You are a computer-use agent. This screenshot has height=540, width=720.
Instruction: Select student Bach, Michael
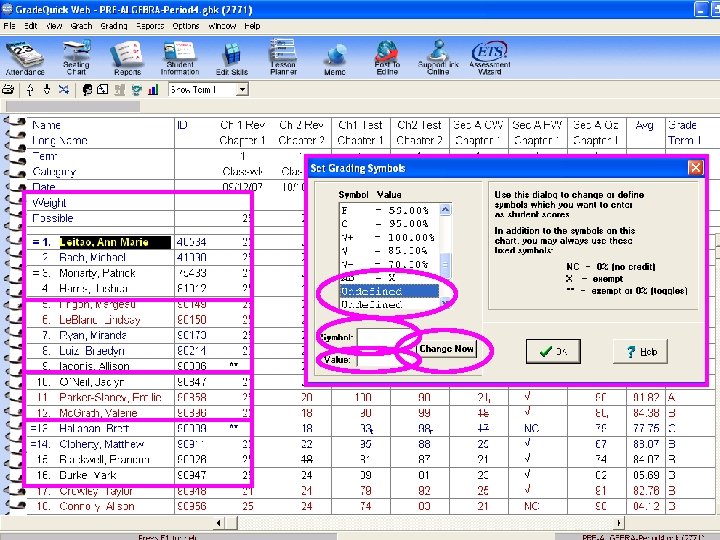[x=92, y=258]
